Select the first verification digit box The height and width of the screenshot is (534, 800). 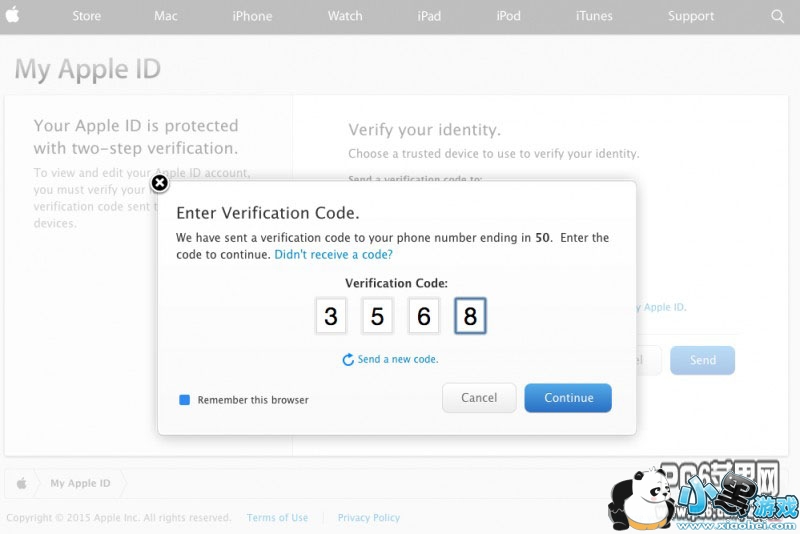pos(331,316)
